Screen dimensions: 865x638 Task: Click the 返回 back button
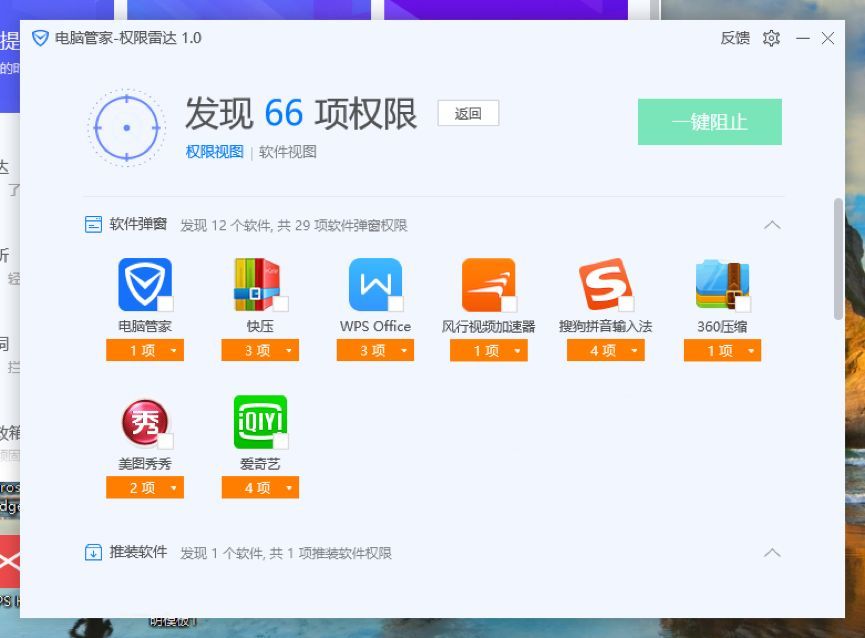pos(468,113)
